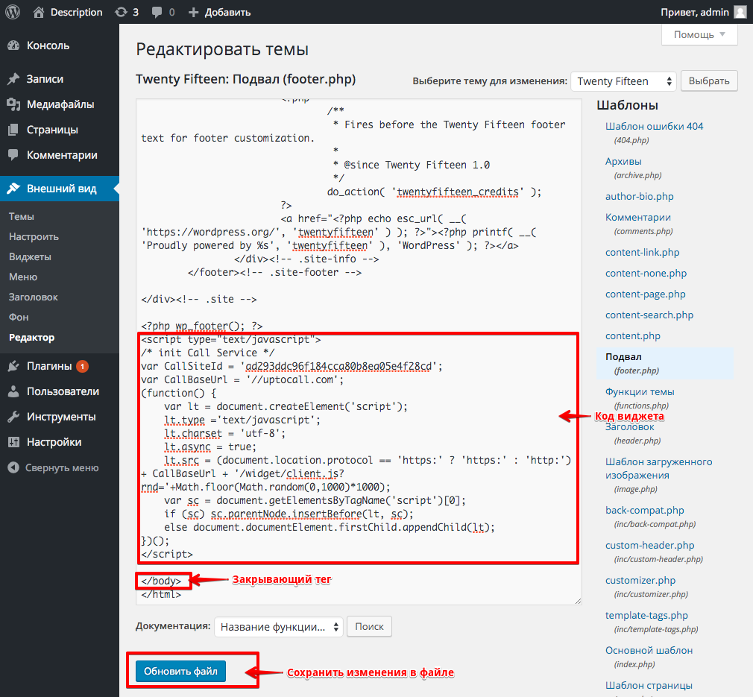Open custom-header.php template

pyautogui.click(x=650, y=546)
